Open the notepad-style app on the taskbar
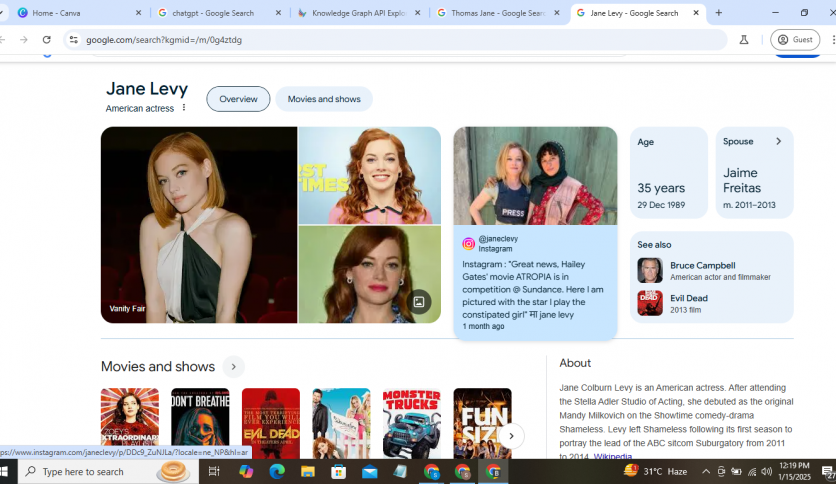The width and height of the screenshot is (836, 484). point(400,471)
